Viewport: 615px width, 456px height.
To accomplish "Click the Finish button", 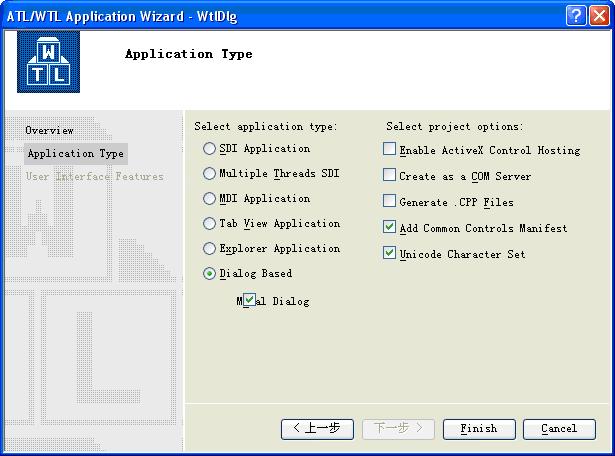I will [478, 429].
